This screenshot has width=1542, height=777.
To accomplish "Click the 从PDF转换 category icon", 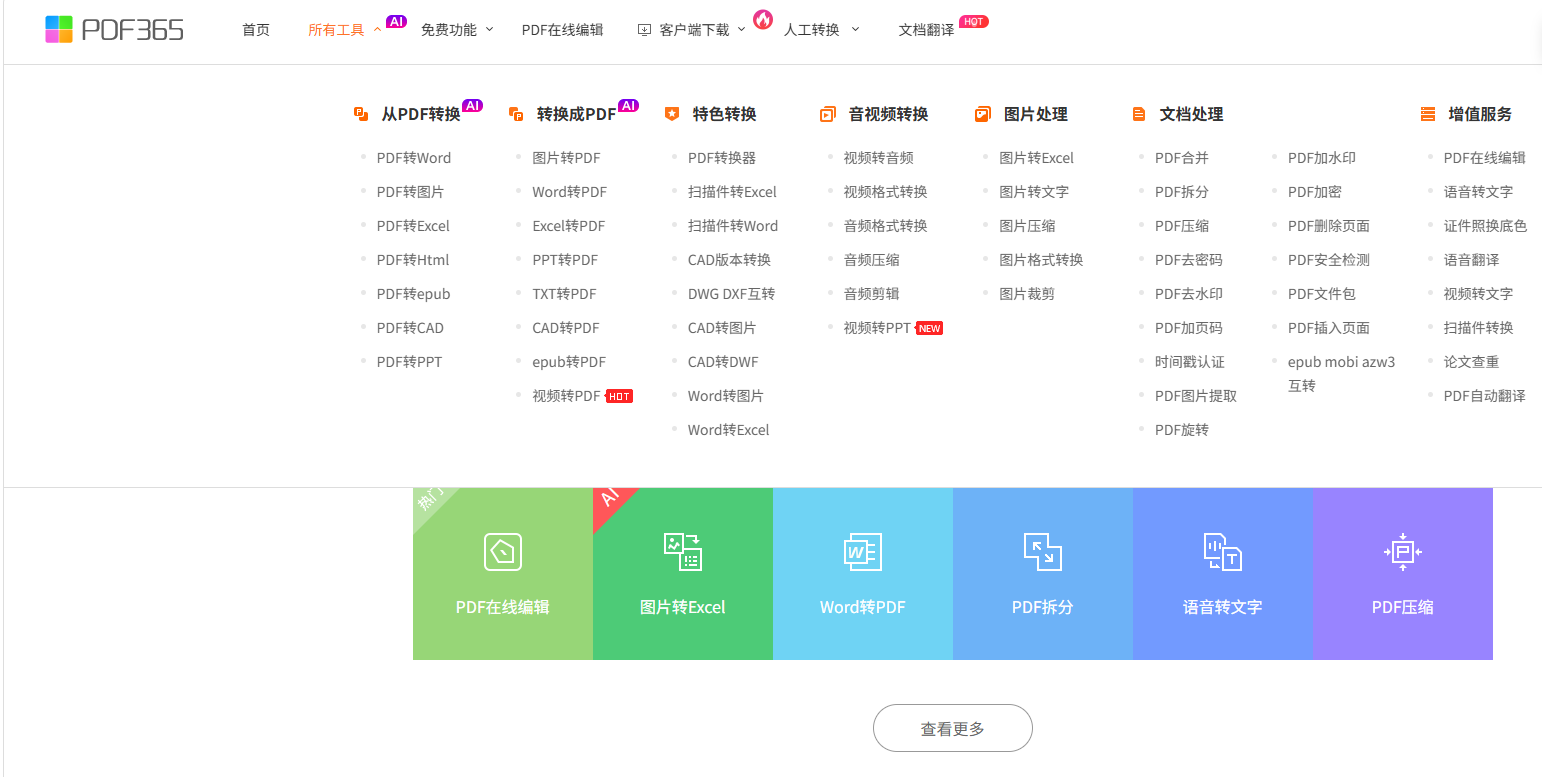I will 361,114.
